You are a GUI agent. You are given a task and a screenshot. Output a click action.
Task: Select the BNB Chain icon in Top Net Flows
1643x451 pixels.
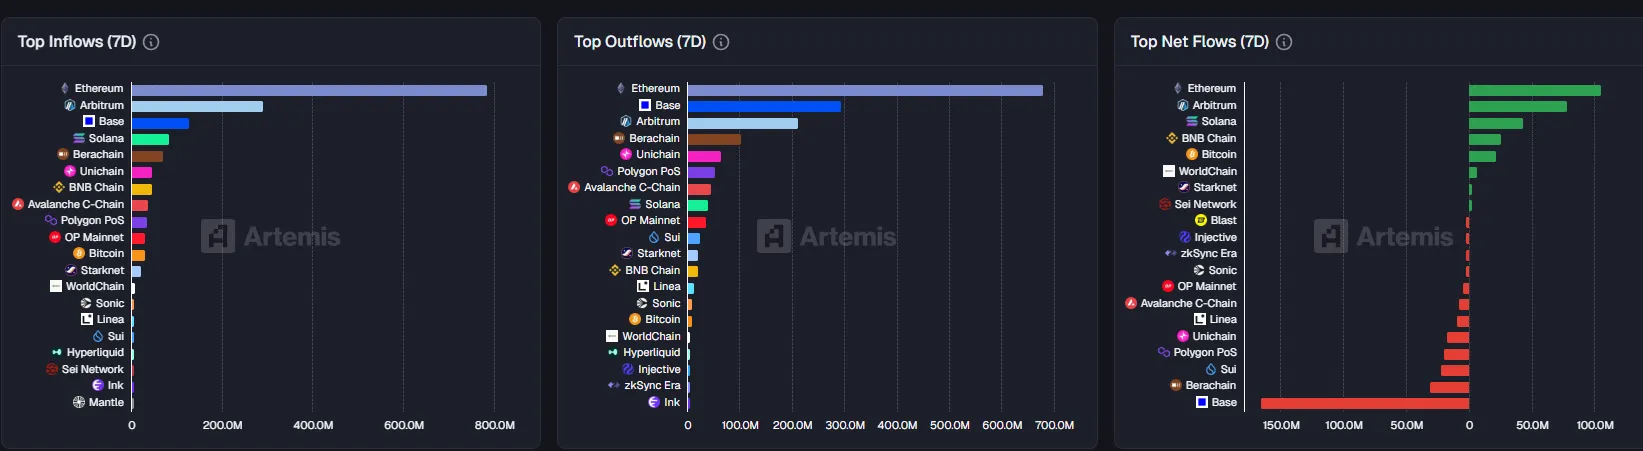click(1172, 138)
